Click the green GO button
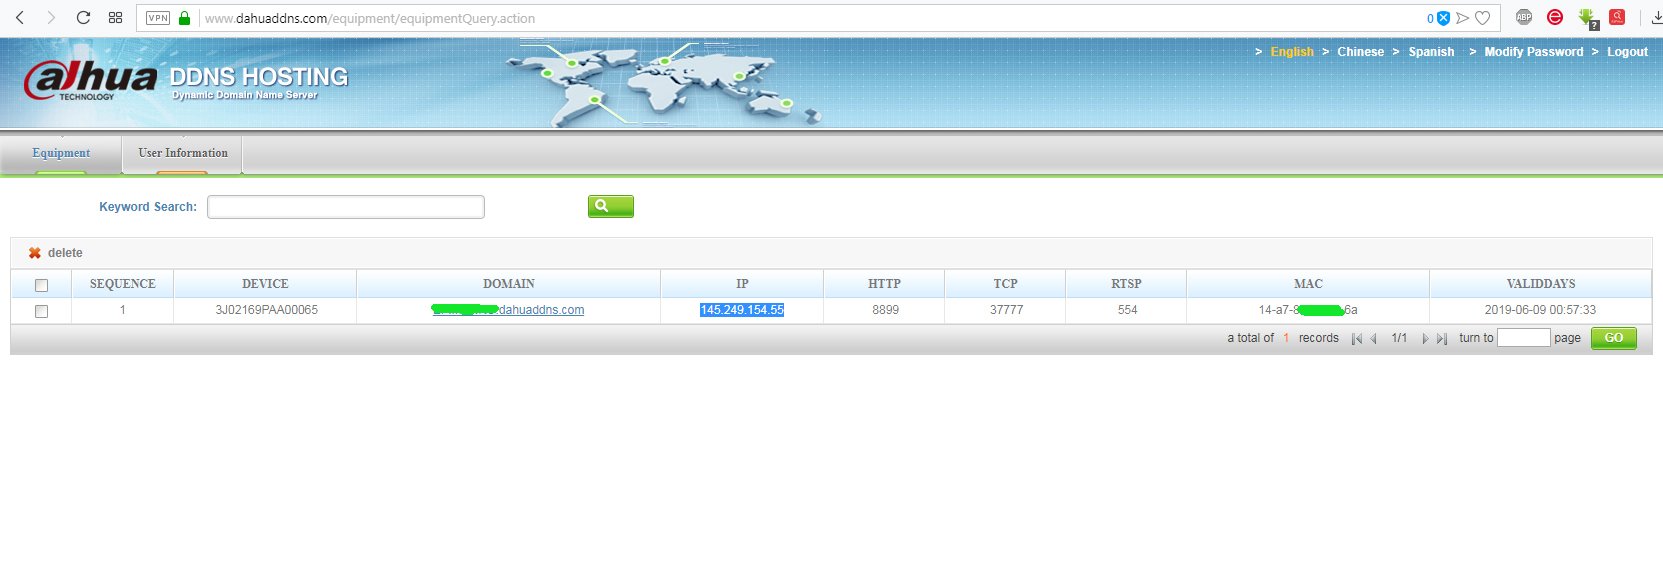Screen dimensions: 1663x571 click(1614, 338)
